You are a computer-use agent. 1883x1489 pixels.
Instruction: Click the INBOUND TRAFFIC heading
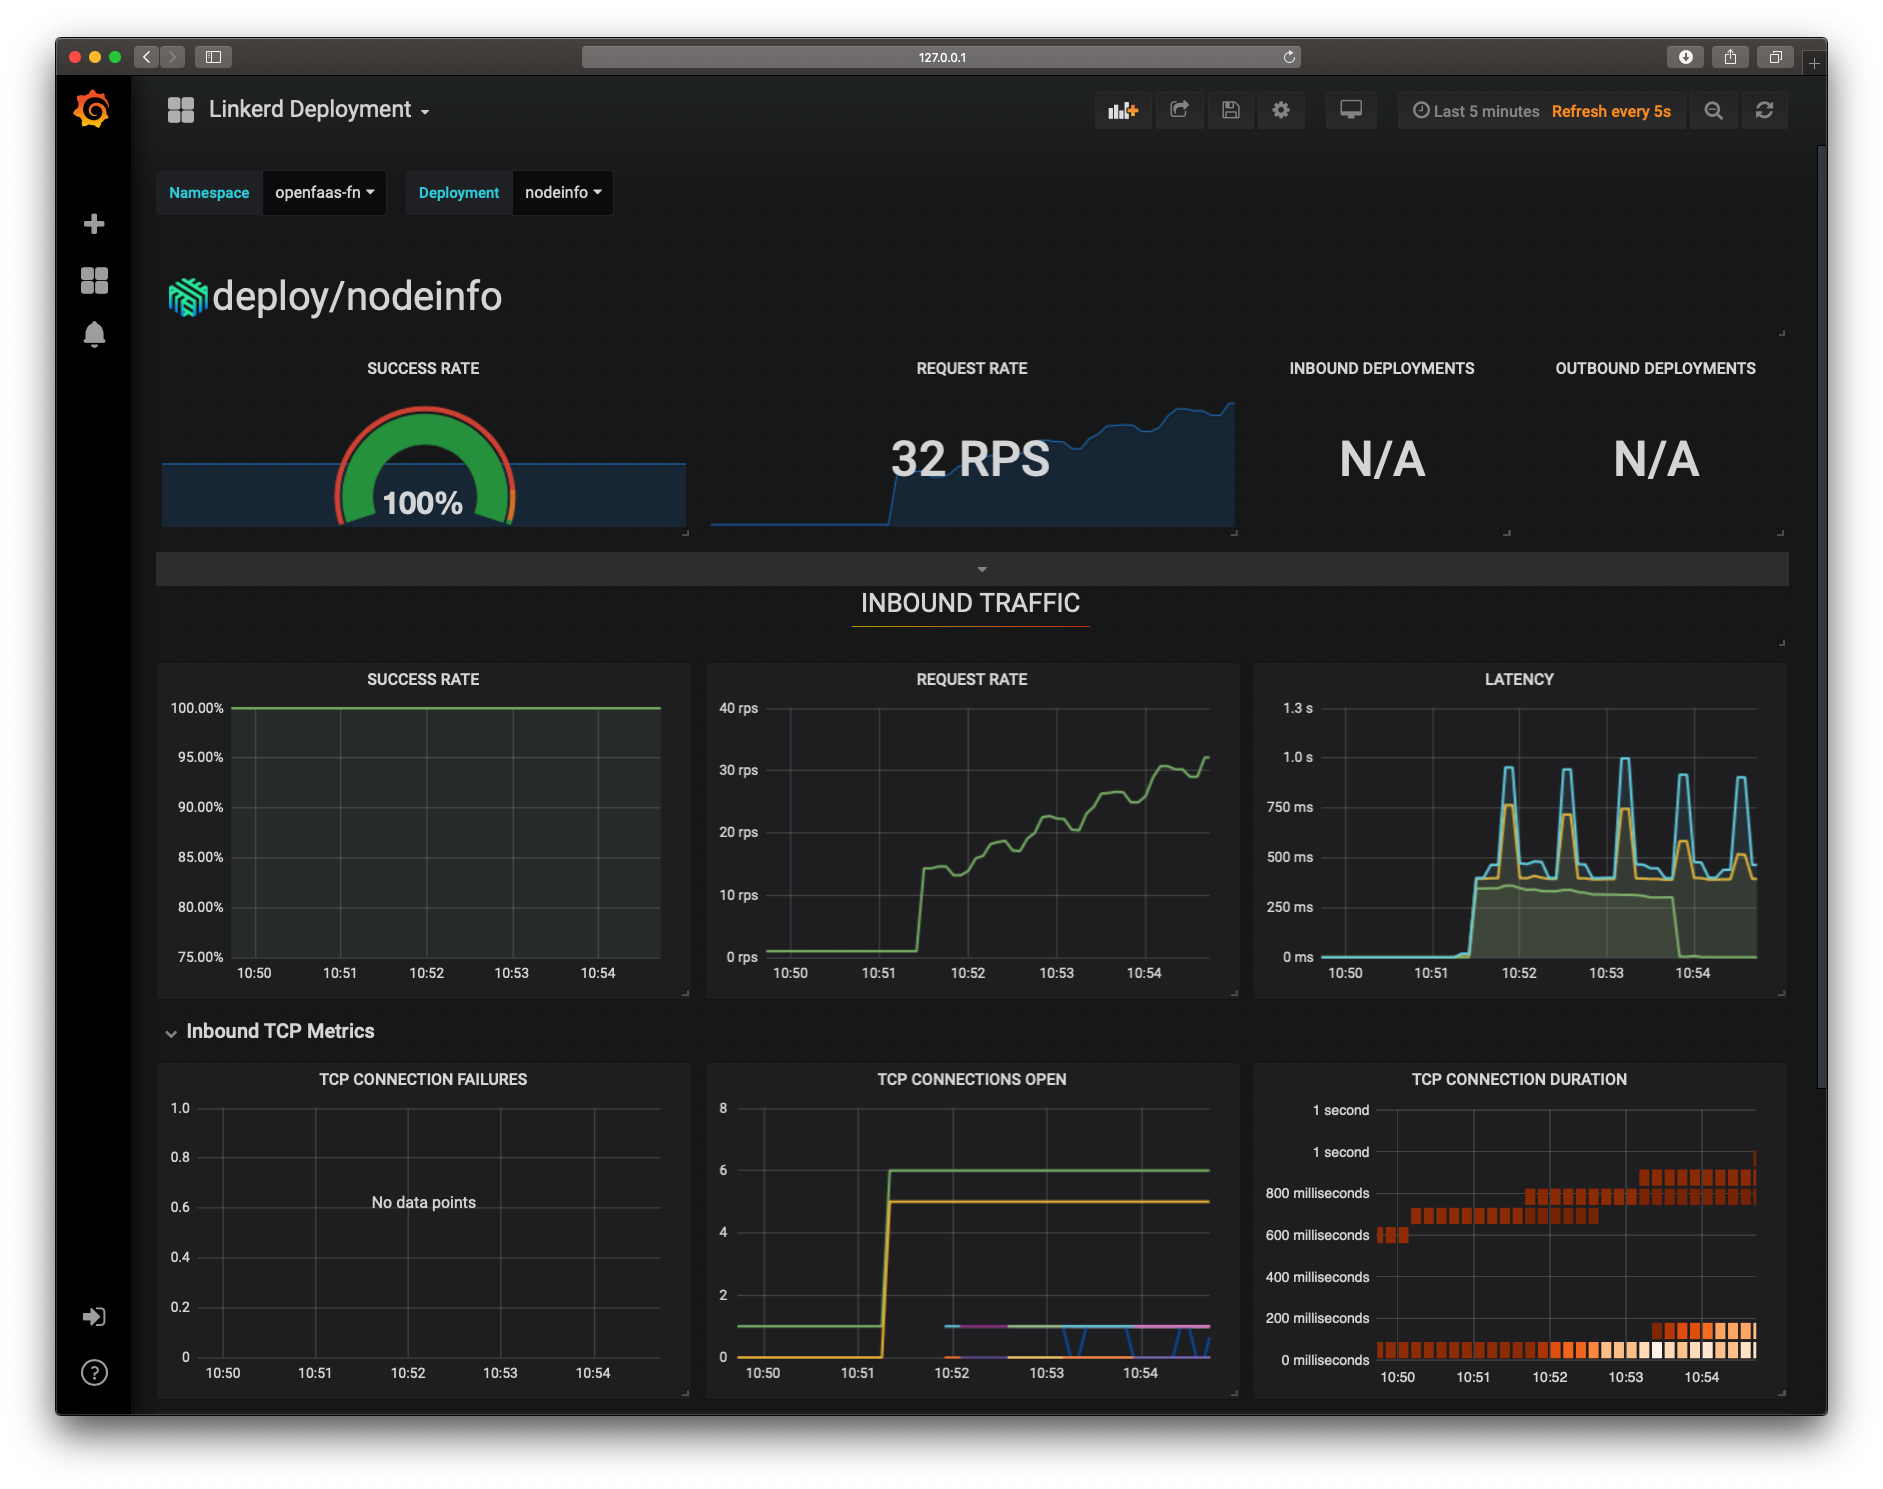click(x=970, y=603)
